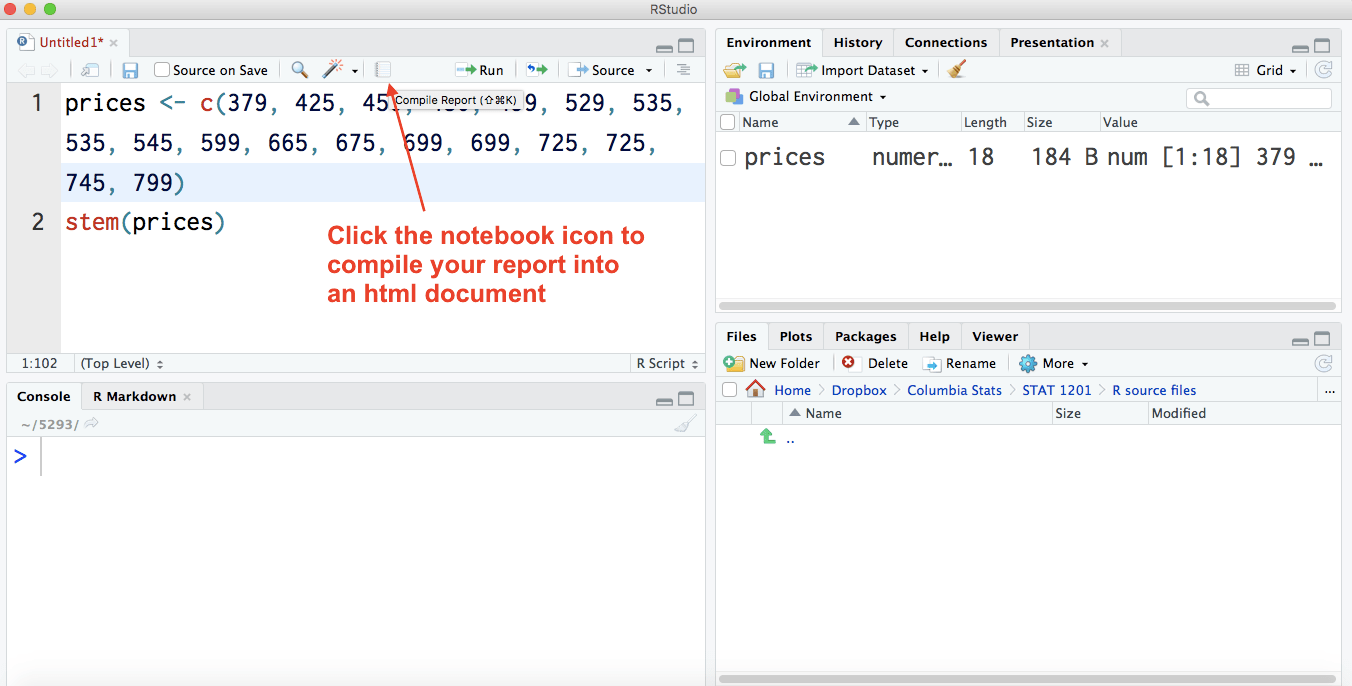Screen dimensions: 1352x686
Task: Navigate to Columbia Stats breadcrumb link
Action: coord(954,391)
